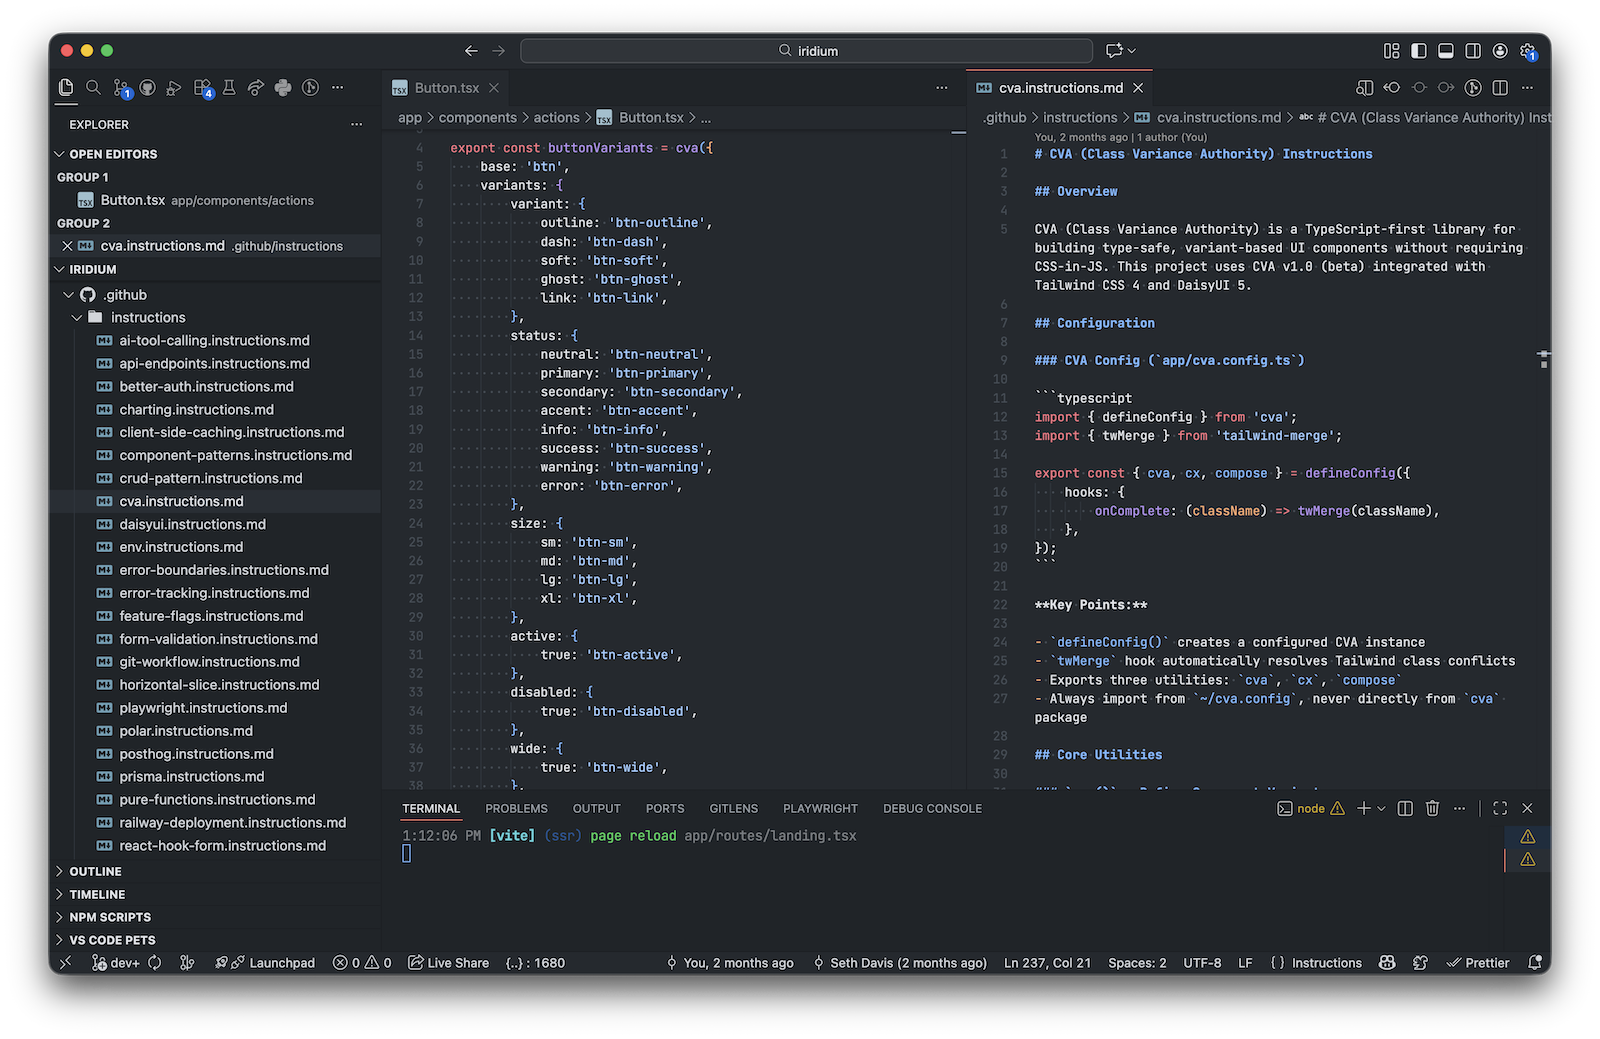Image resolution: width=1600 pixels, height=1039 pixels.
Task: Click Ln 237, Col 21 in the status bar
Action: click(1047, 962)
